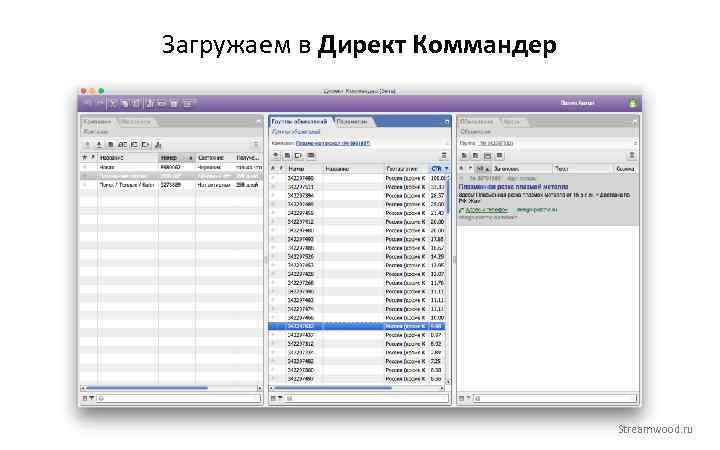Click the red-tinted fourth icon in ad groups toolbar
This screenshot has height=450, width=720.
pos(311,156)
